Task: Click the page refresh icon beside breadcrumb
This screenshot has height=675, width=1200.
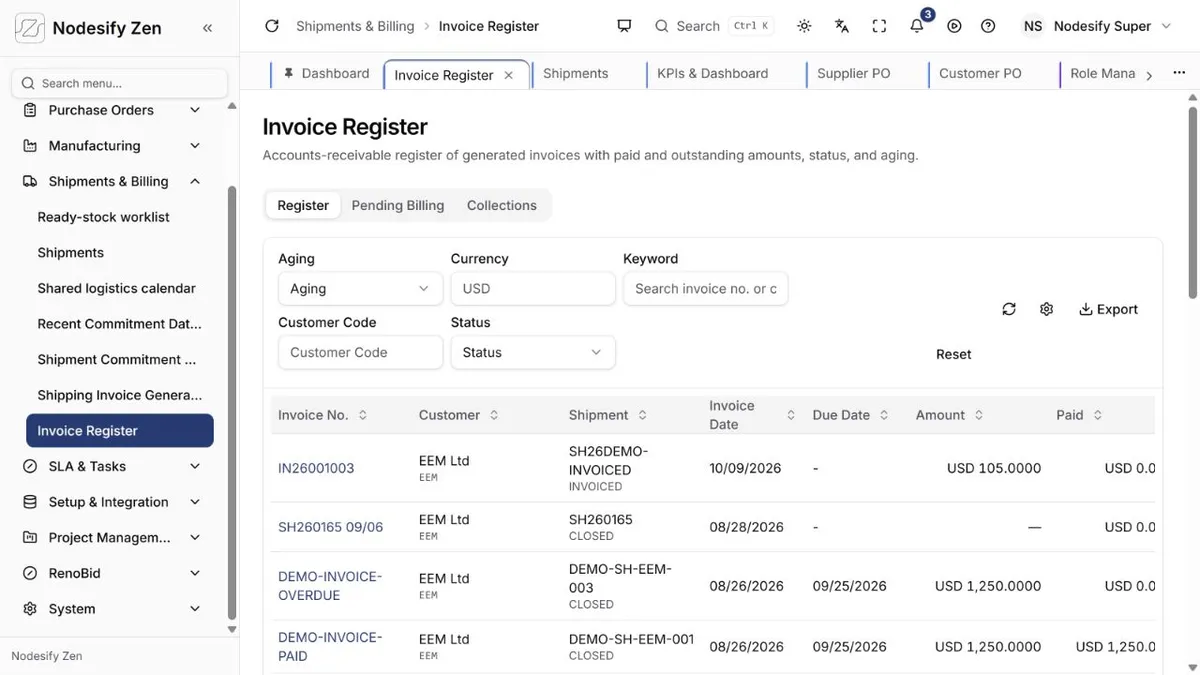Action: [x=272, y=26]
